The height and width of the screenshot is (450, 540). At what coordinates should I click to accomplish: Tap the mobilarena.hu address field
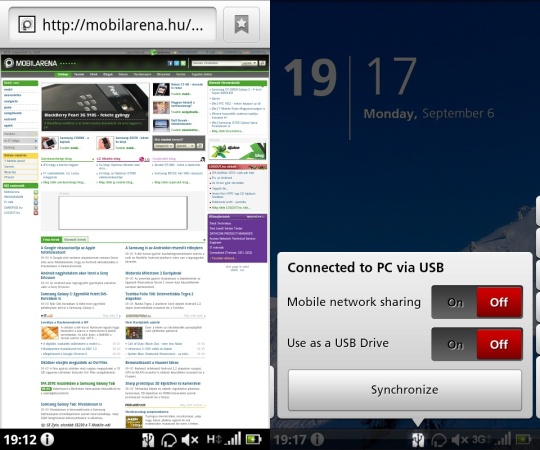[x=112, y=25]
